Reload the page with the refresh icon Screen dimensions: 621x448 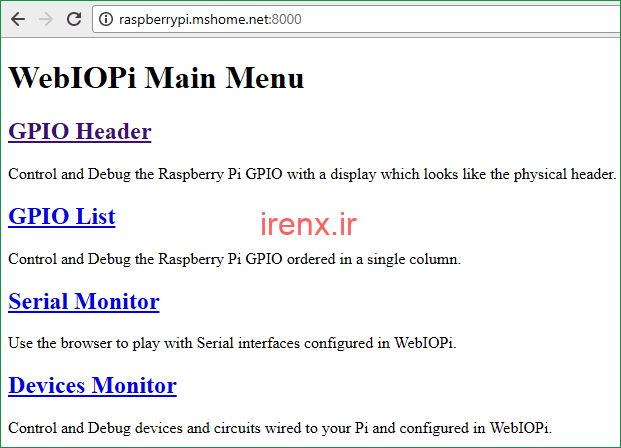coord(74,19)
